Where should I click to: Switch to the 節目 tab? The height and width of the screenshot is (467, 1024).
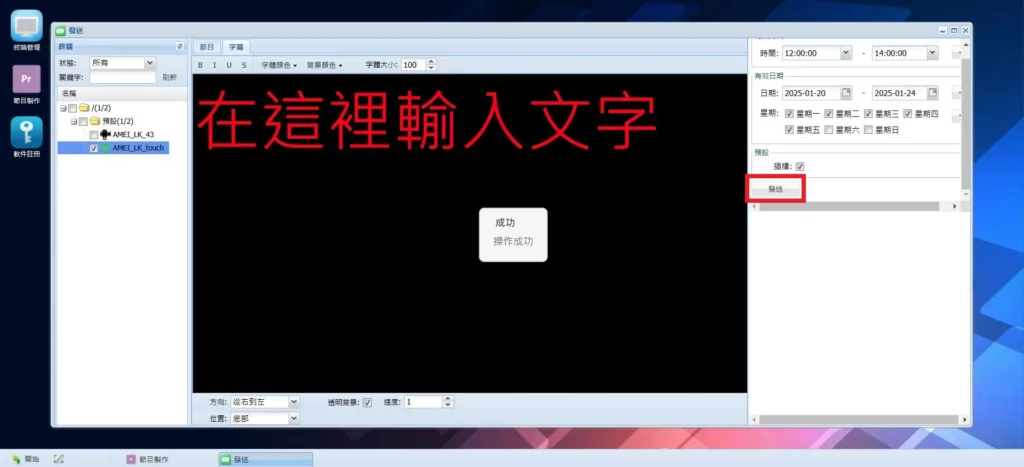click(x=207, y=47)
